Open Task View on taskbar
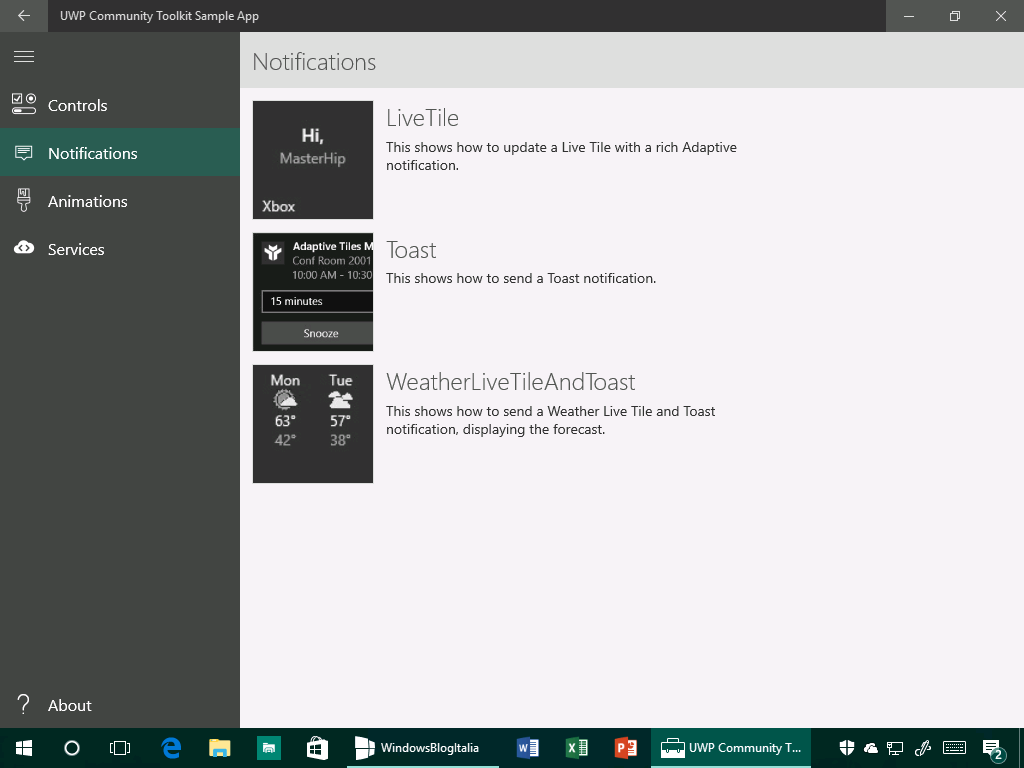 pyautogui.click(x=120, y=748)
